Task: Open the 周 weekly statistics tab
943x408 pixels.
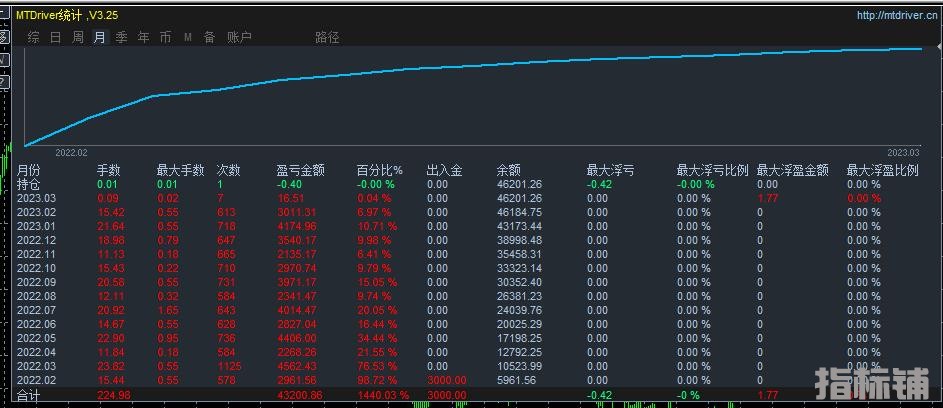Action: 77,38
